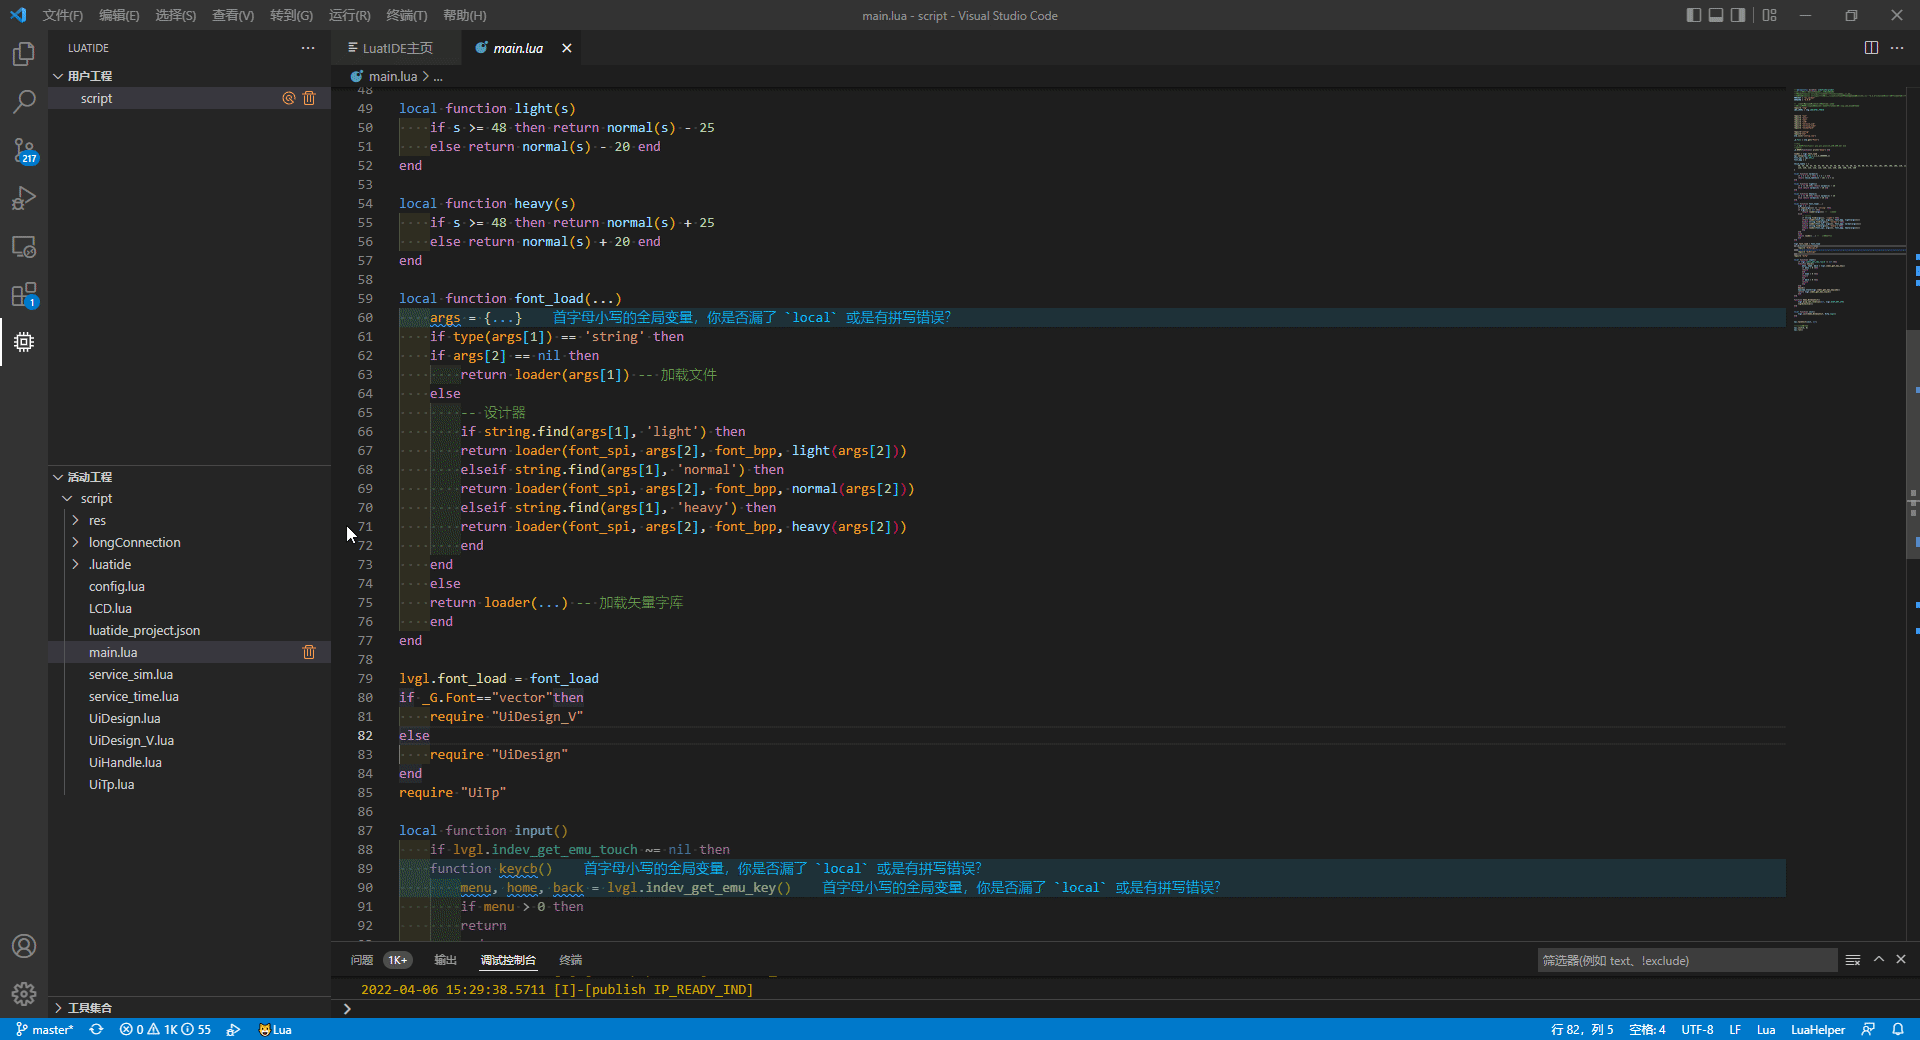
Task: Open the Customize Layout control
Action: [1770, 15]
